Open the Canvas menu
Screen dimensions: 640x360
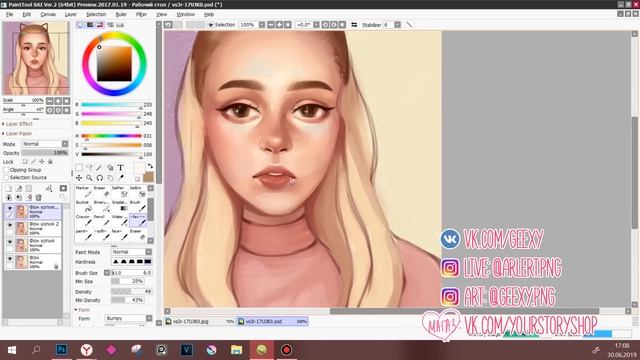(48, 14)
